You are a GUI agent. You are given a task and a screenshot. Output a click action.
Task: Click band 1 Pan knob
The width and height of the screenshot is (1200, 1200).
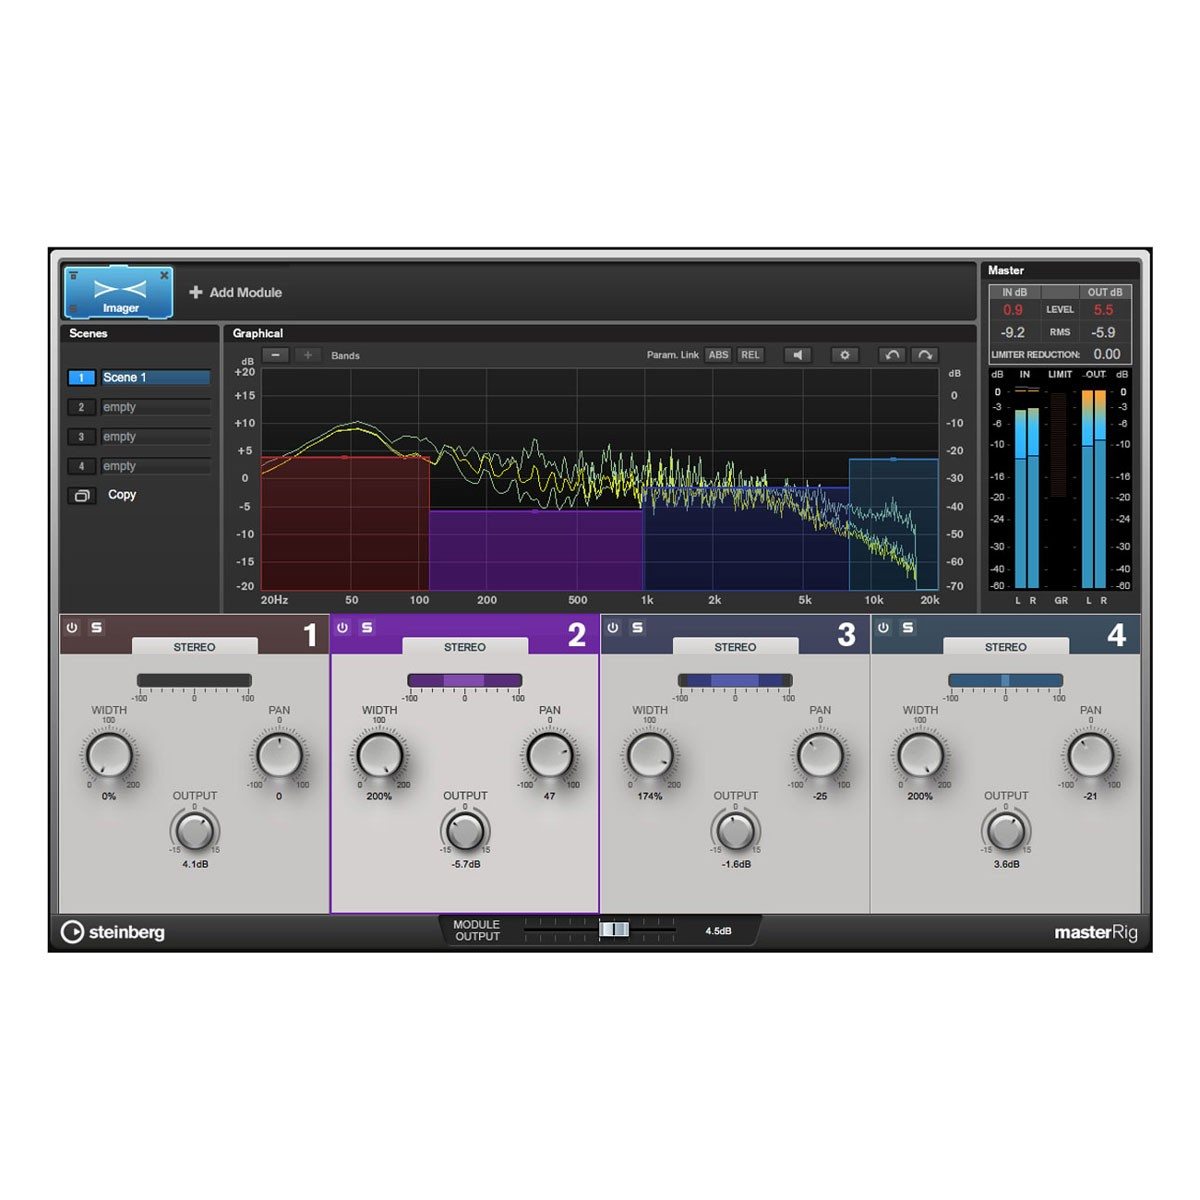pos(279,755)
